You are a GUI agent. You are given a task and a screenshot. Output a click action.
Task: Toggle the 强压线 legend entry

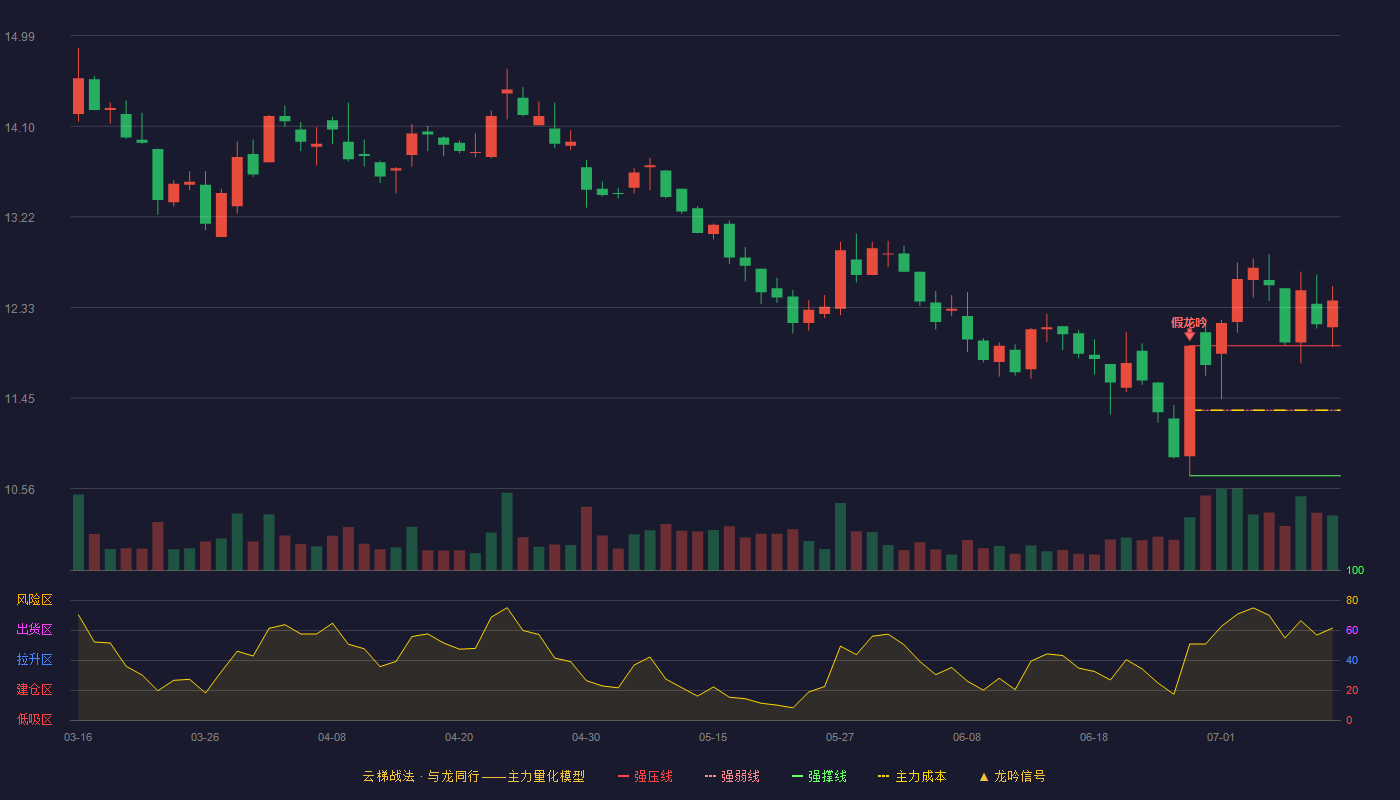pos(645,776)
